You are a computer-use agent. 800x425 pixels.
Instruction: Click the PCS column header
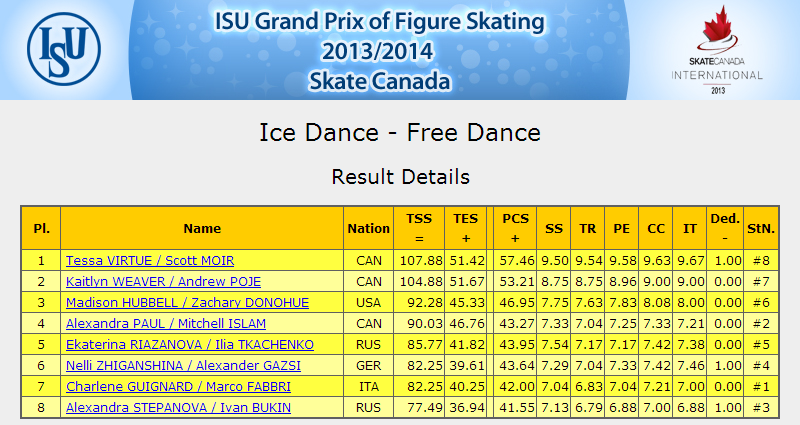[515, 228]
